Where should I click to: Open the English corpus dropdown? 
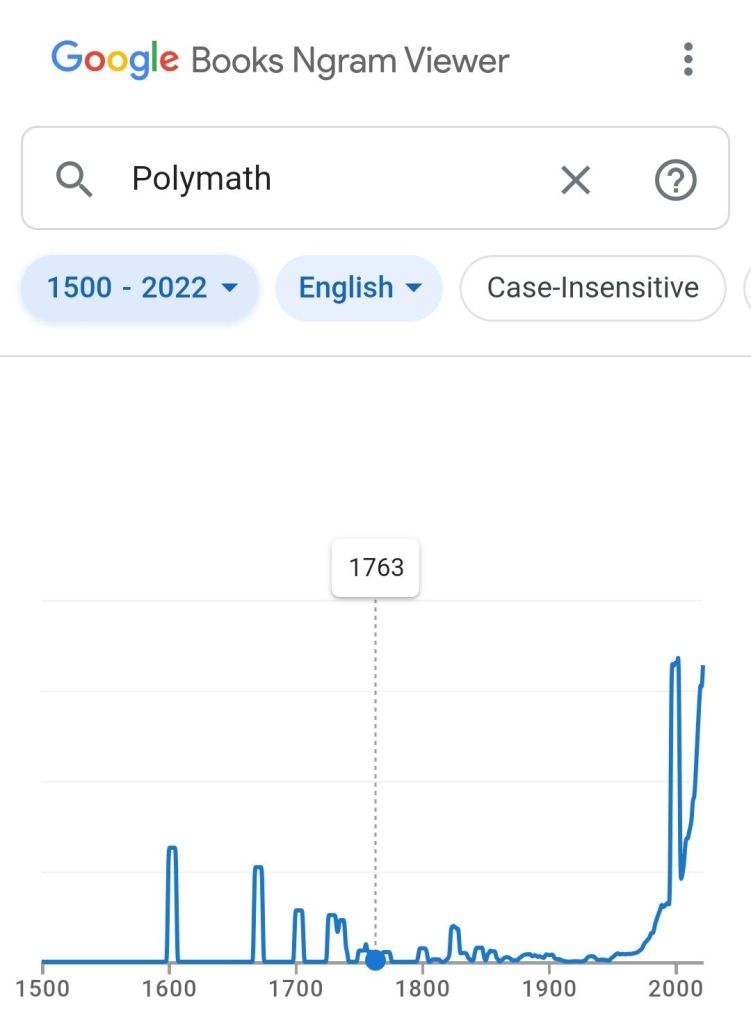point(359,288)
